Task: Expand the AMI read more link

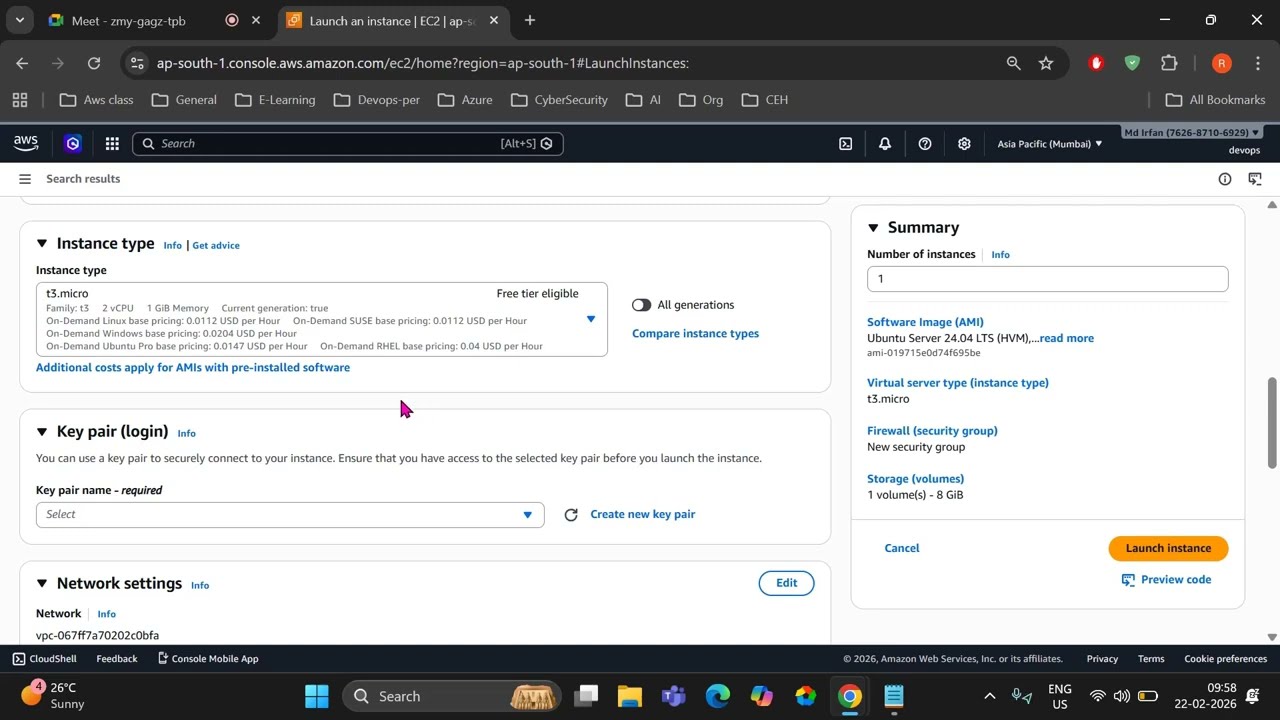Action: (1066, 338)
